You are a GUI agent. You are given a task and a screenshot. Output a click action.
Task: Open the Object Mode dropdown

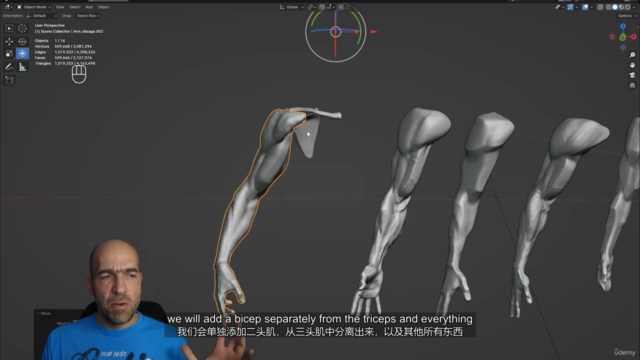(34, 7)
